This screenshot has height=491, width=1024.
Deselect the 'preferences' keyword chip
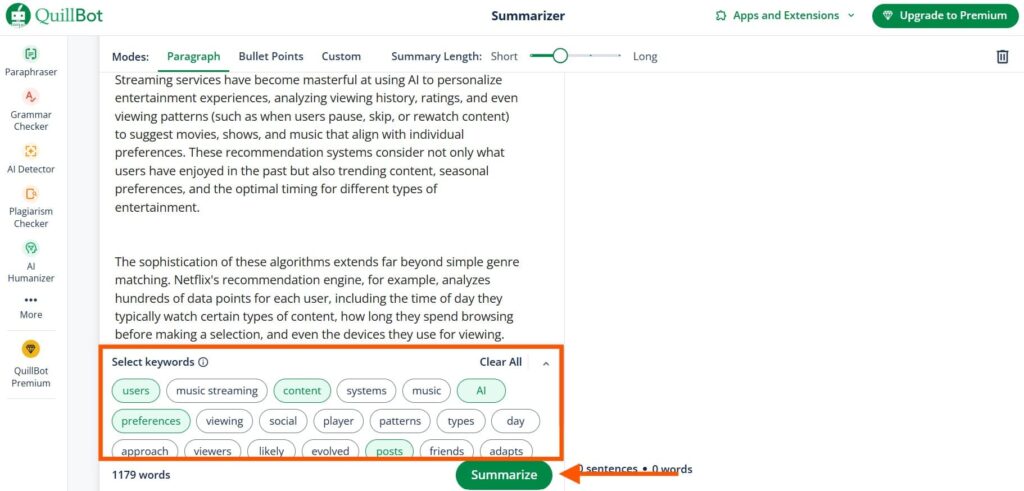point(151,421)
